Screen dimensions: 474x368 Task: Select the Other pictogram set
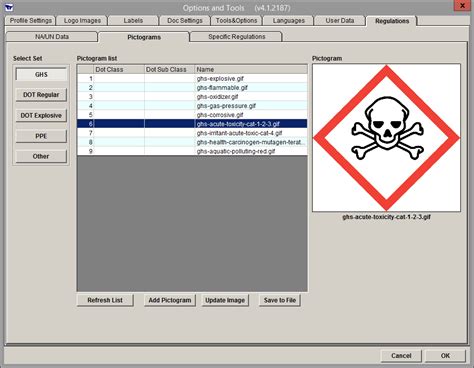41,156
